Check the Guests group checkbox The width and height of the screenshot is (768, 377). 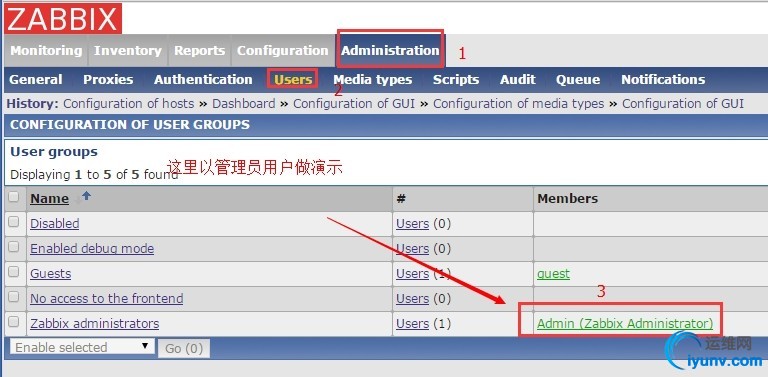(x=14, y=272)
